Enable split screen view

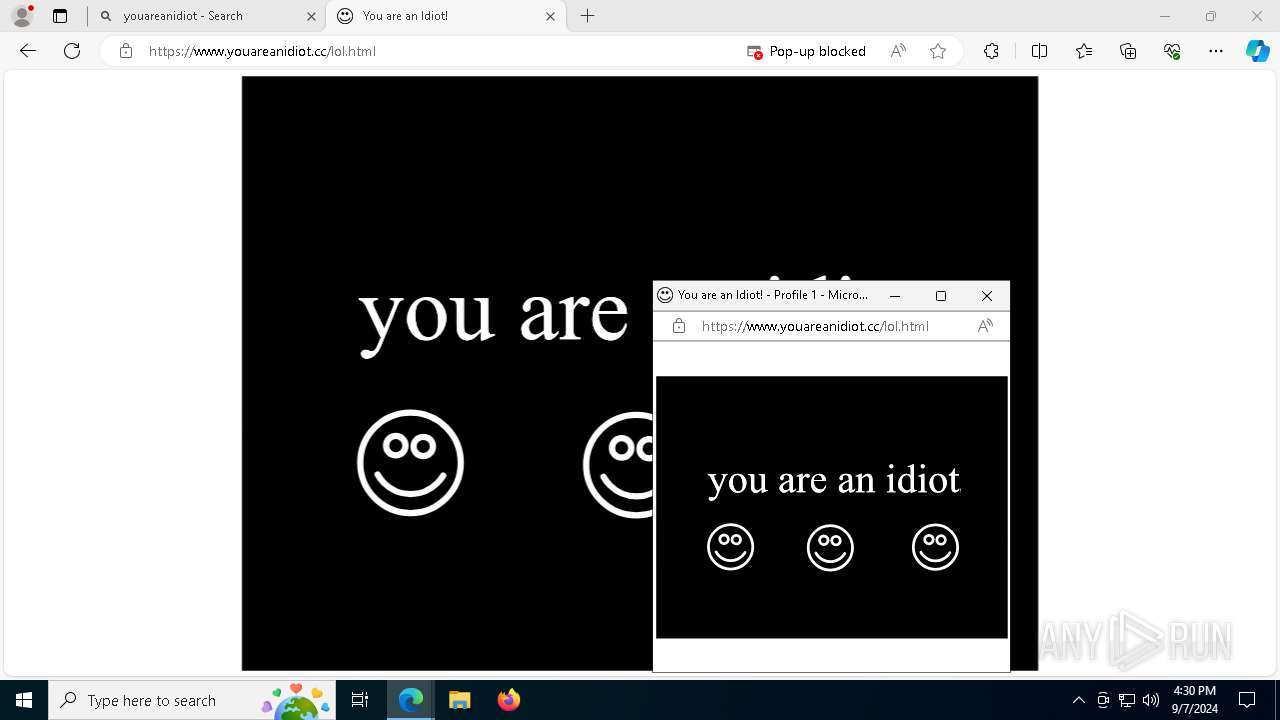pos(1039,51)
